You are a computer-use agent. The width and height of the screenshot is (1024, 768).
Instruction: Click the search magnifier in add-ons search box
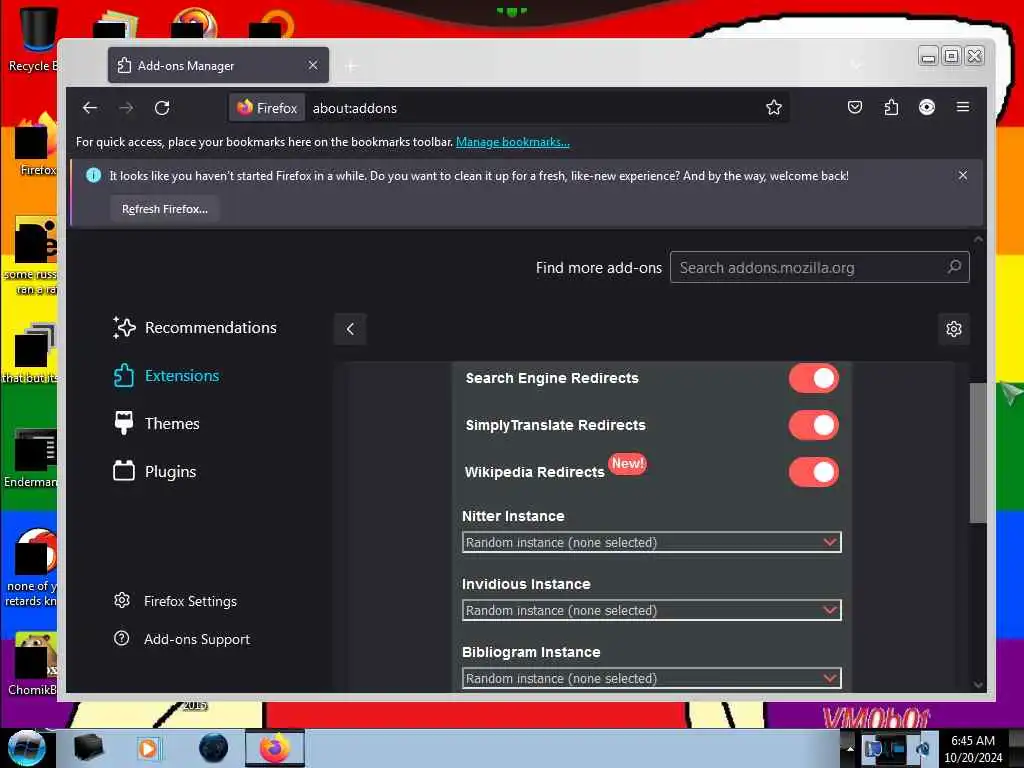[x=954, y=266]
